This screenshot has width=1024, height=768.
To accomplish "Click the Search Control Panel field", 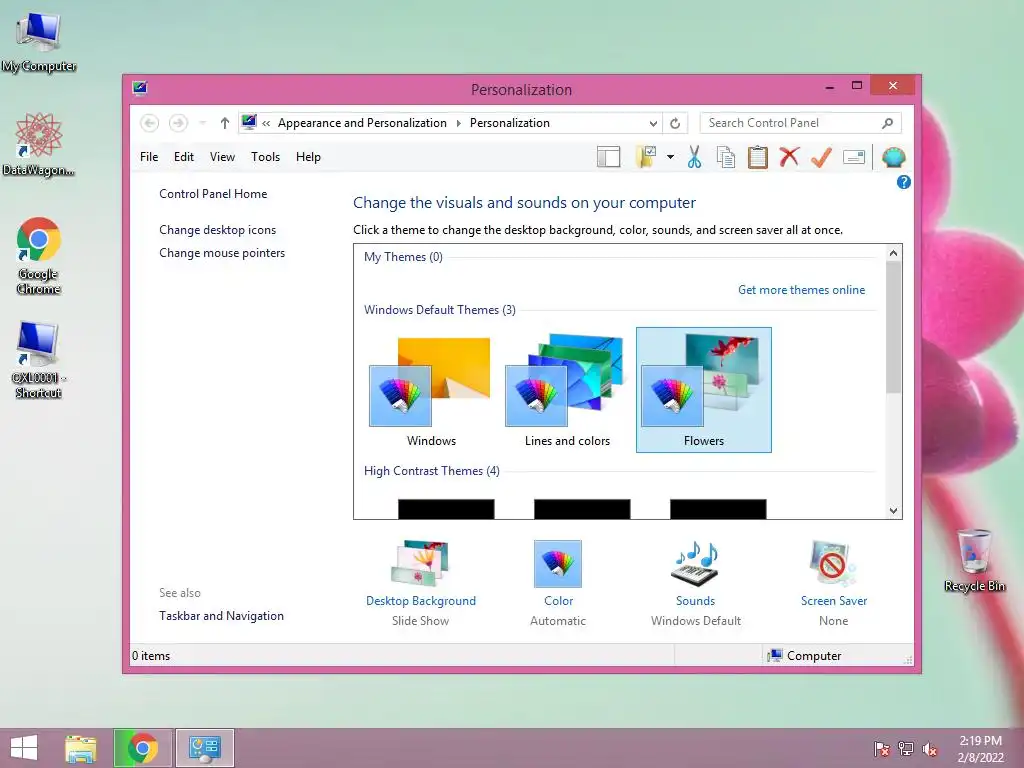I will click(x=801, y=123).
